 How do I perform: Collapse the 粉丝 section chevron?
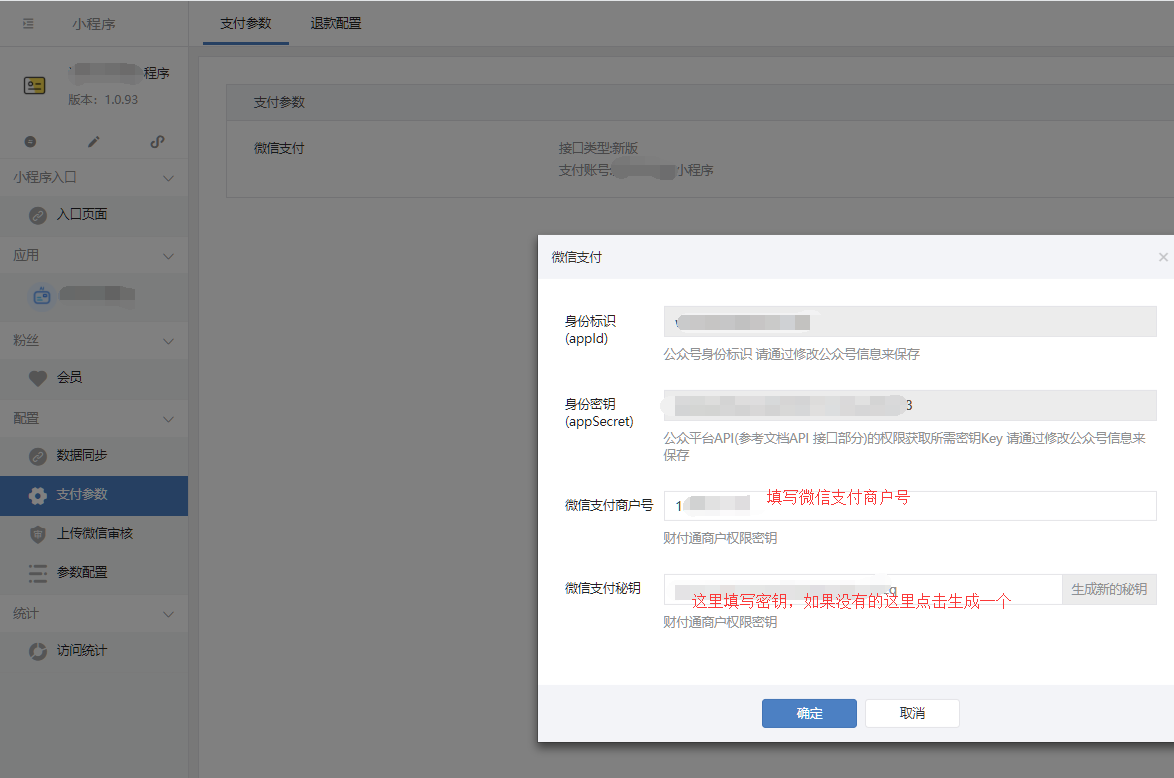[168, 341]
